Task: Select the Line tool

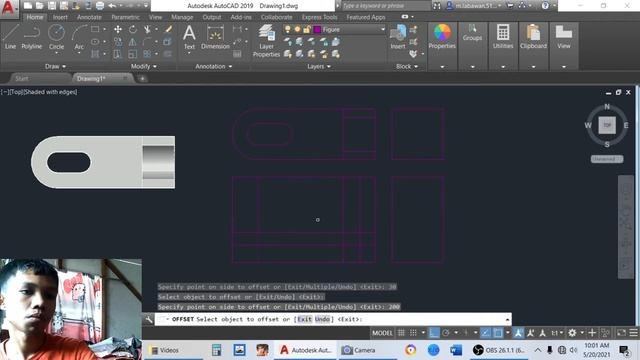Action: tap(10, 37)
